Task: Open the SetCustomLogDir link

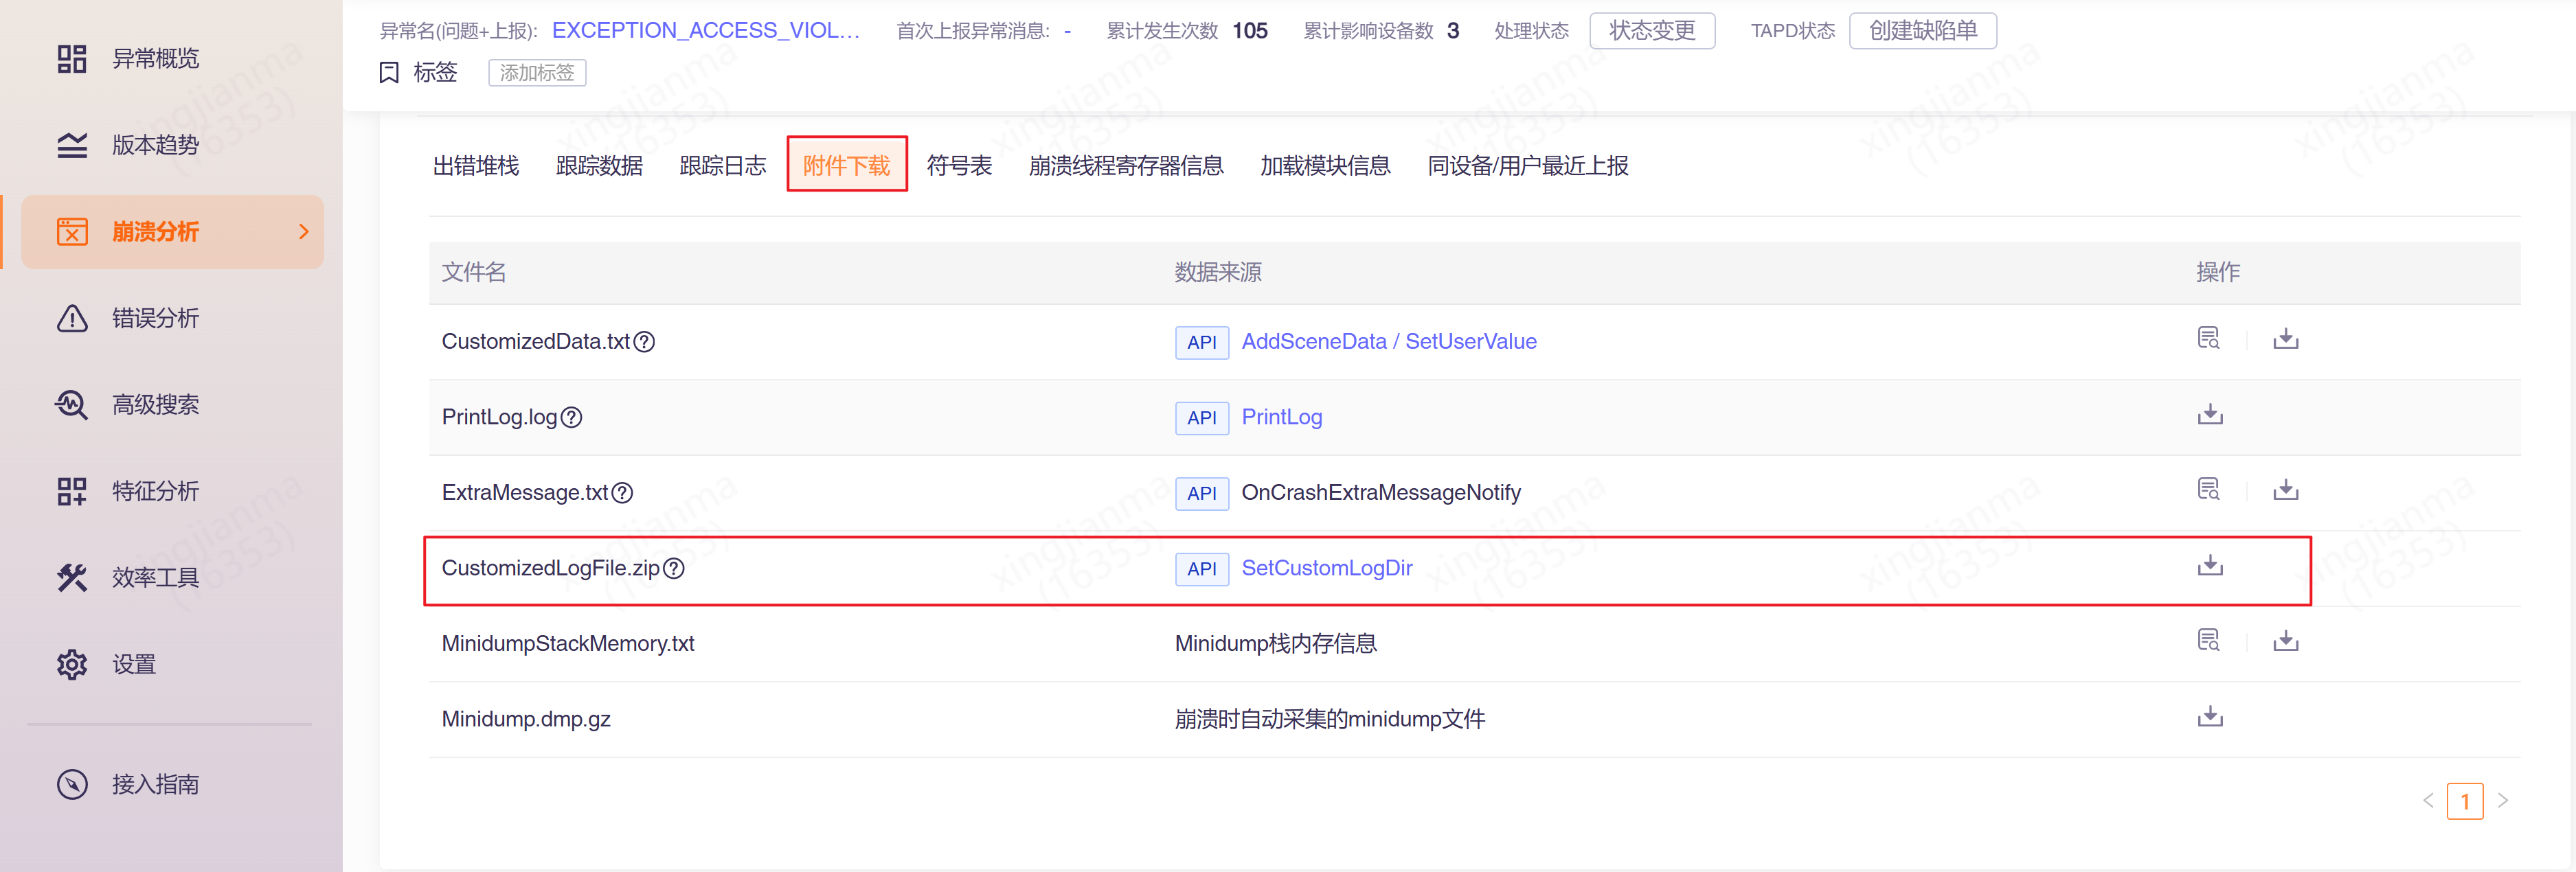Action: click(1326, 568)
